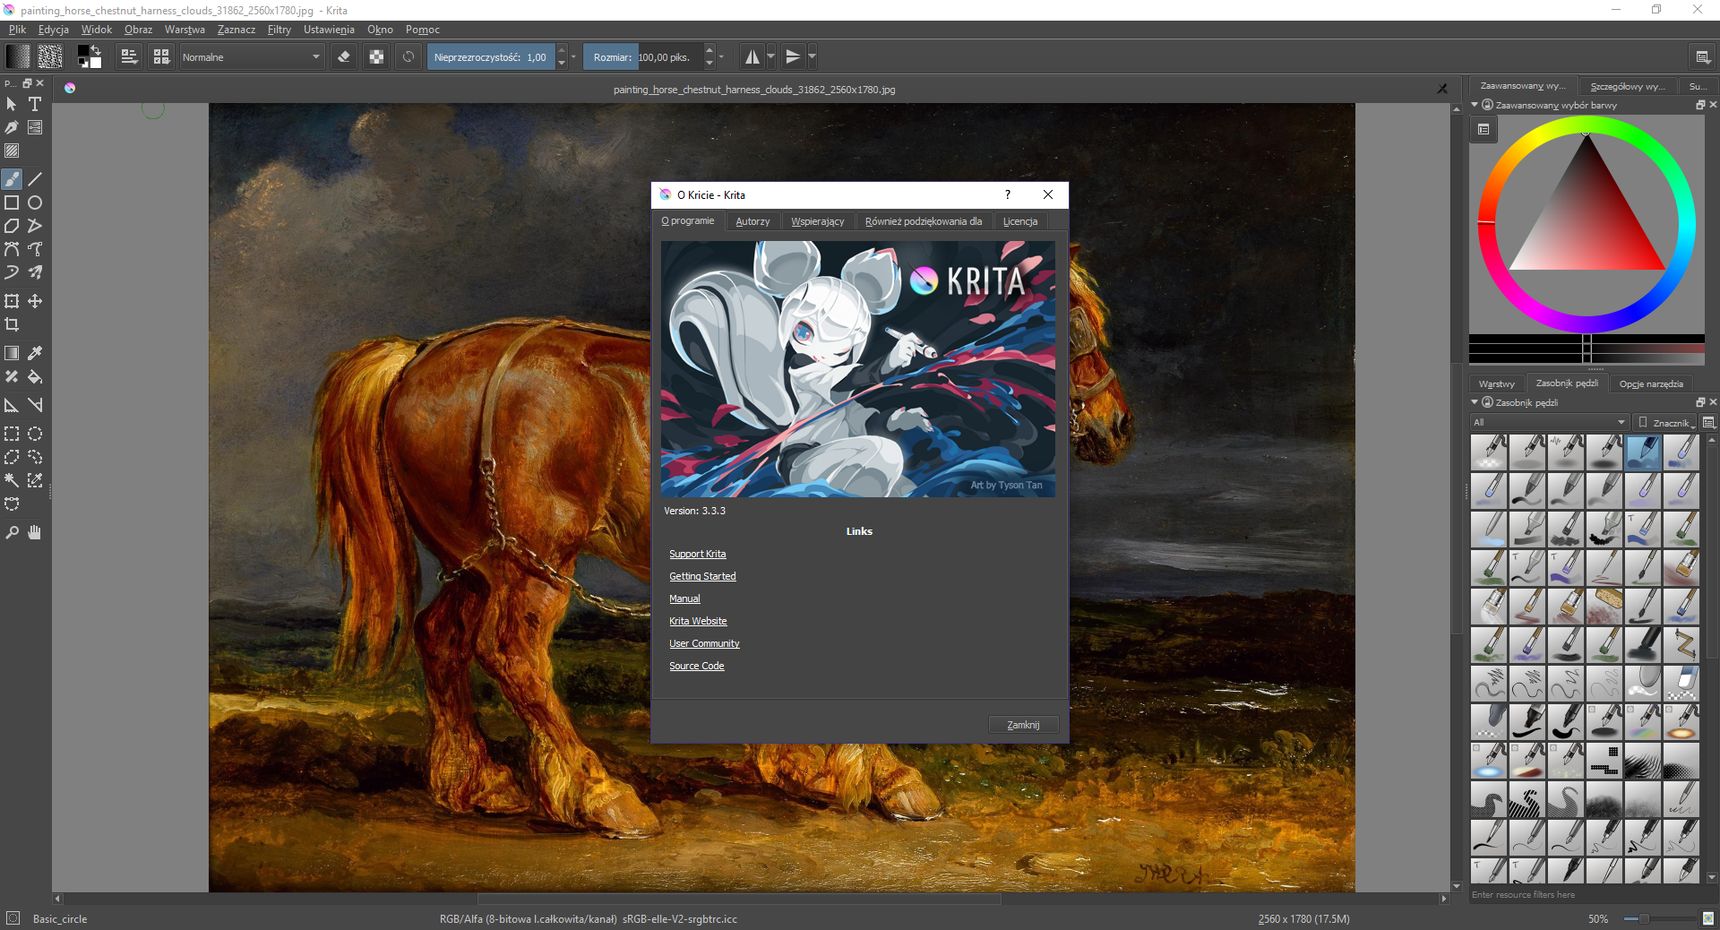1720x930 pixels.
Task: Select the Rectangle shape tool
Action: pyautogui.click(x=12, y=203)
